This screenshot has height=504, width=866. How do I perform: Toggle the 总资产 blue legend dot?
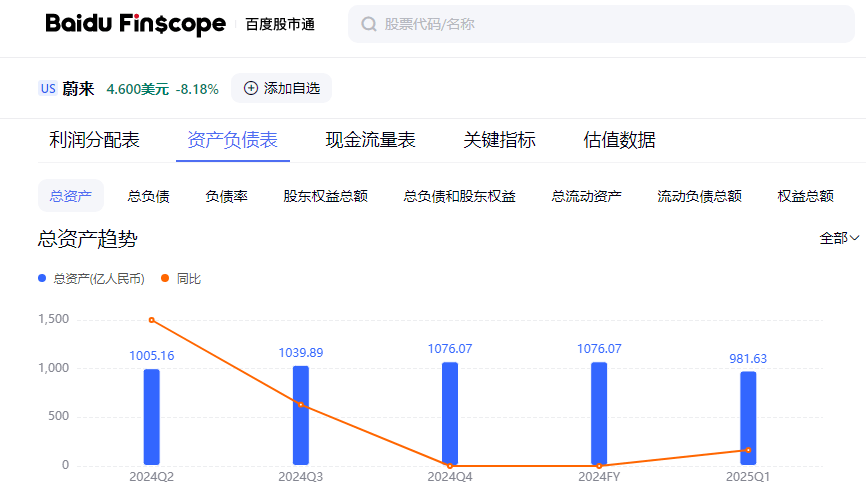click(x=42, y=279)
